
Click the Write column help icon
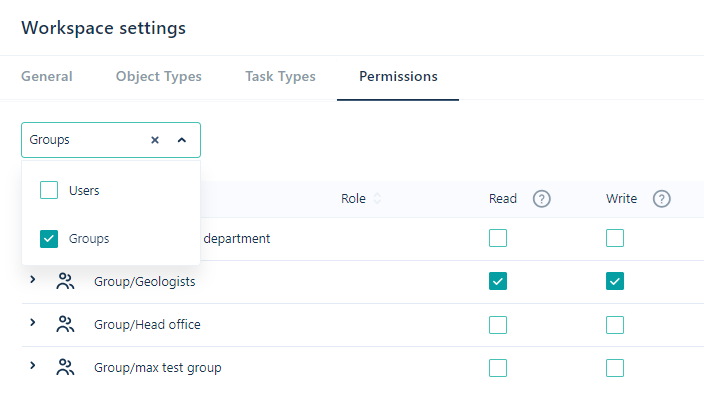pyautogui.click(x=661, y=199)
